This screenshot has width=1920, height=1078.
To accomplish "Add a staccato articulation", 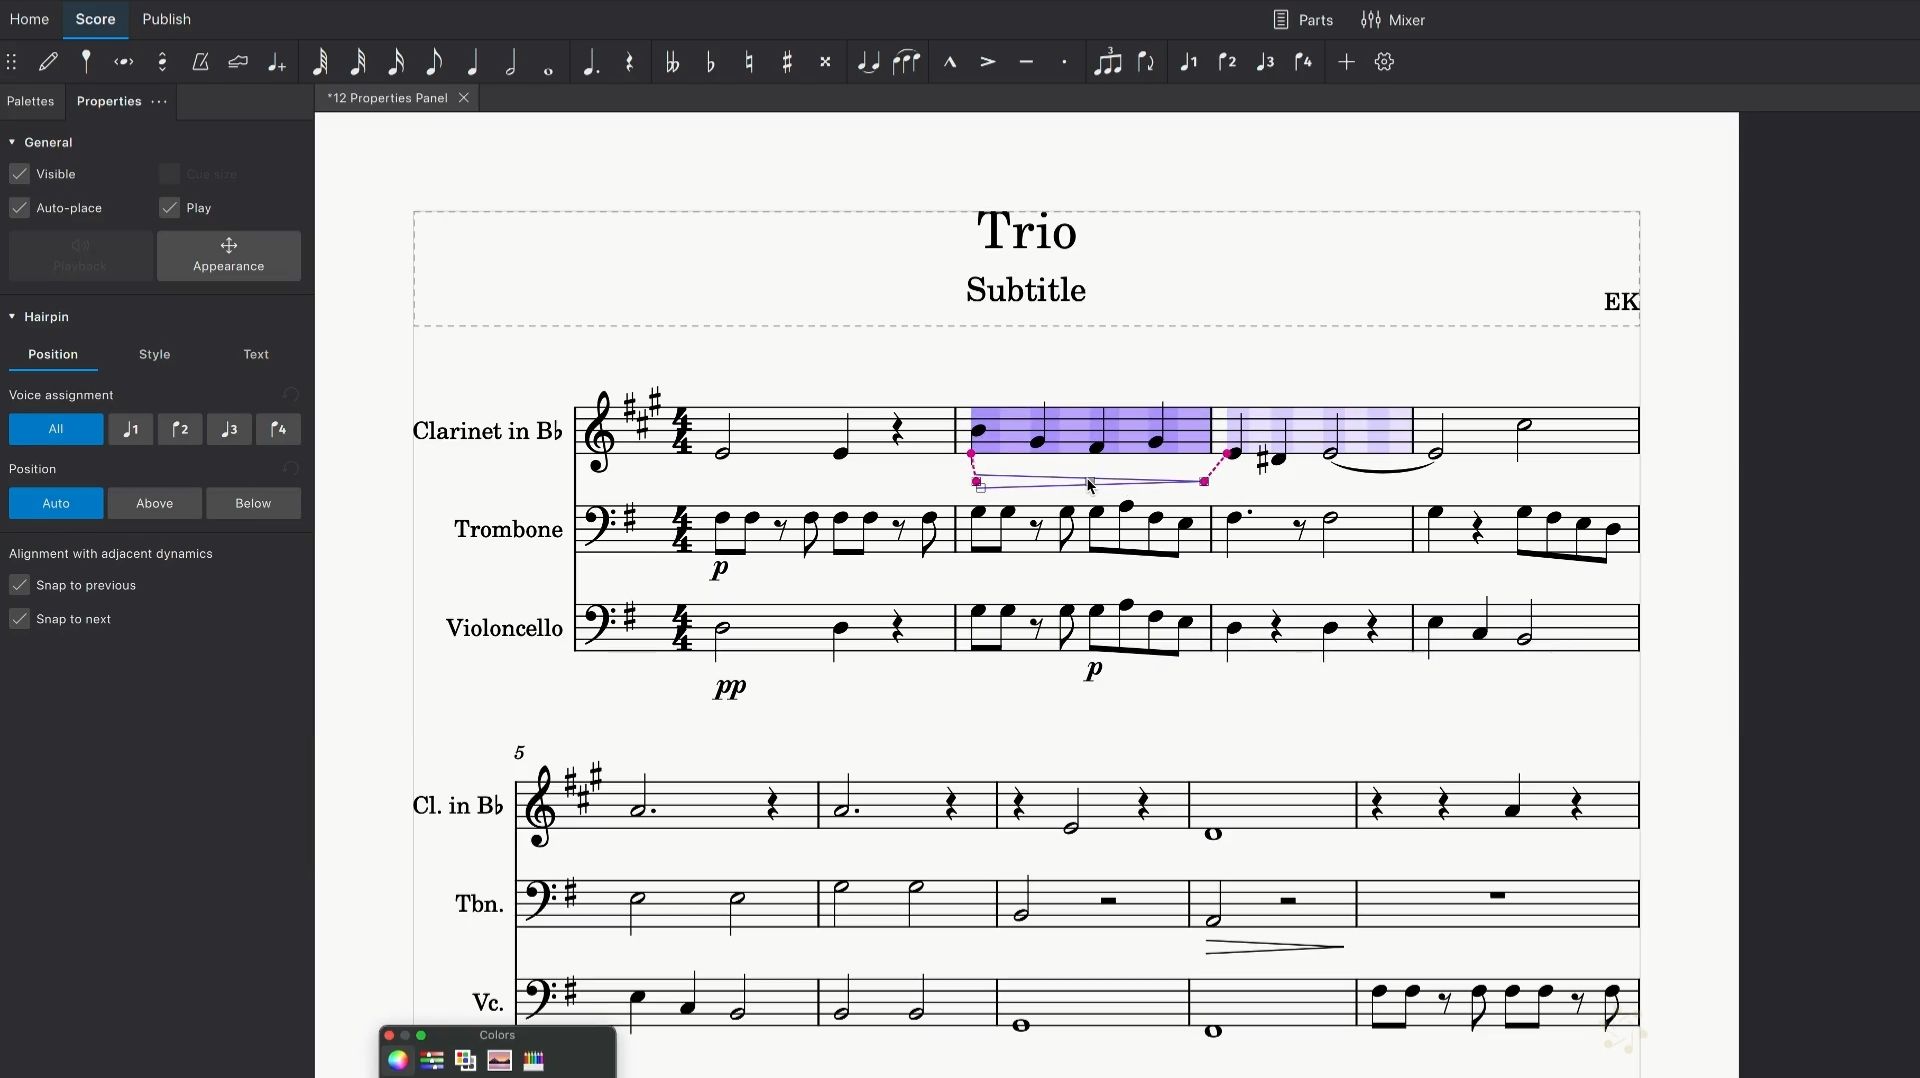I will point(1064,62).
